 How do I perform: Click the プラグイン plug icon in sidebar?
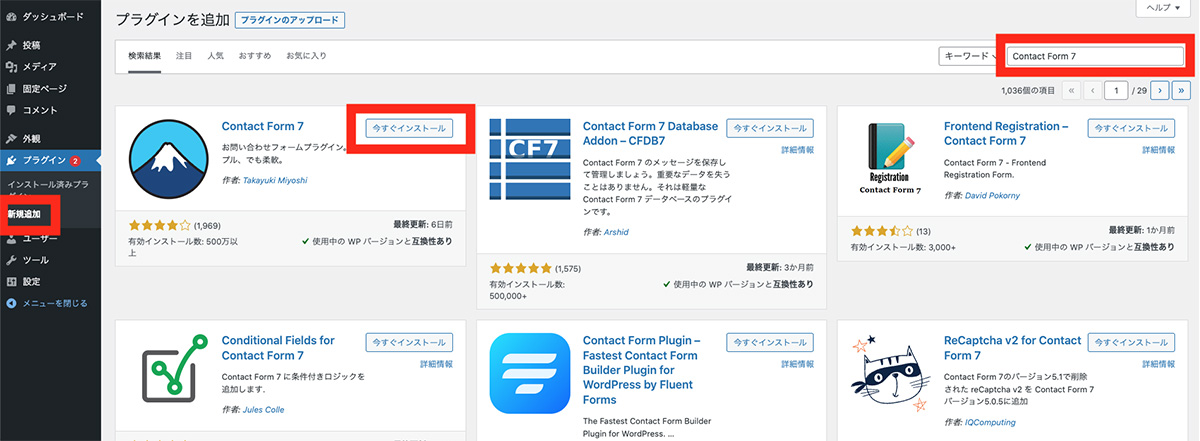(x=11, y=160)
